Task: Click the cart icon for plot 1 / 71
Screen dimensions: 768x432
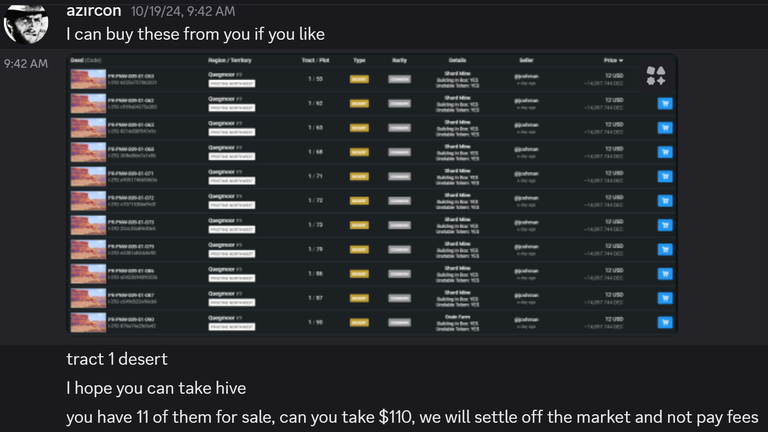Action: coord(665,176)
